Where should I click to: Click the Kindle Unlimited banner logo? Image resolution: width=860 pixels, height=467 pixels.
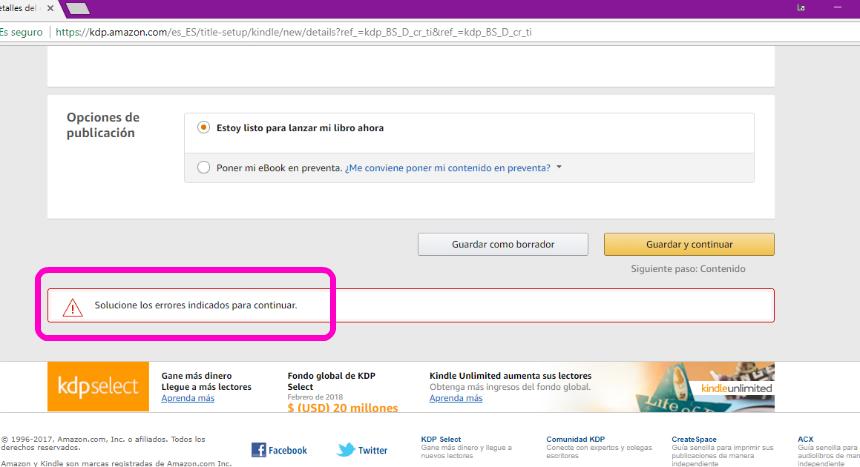coord(737,387)
